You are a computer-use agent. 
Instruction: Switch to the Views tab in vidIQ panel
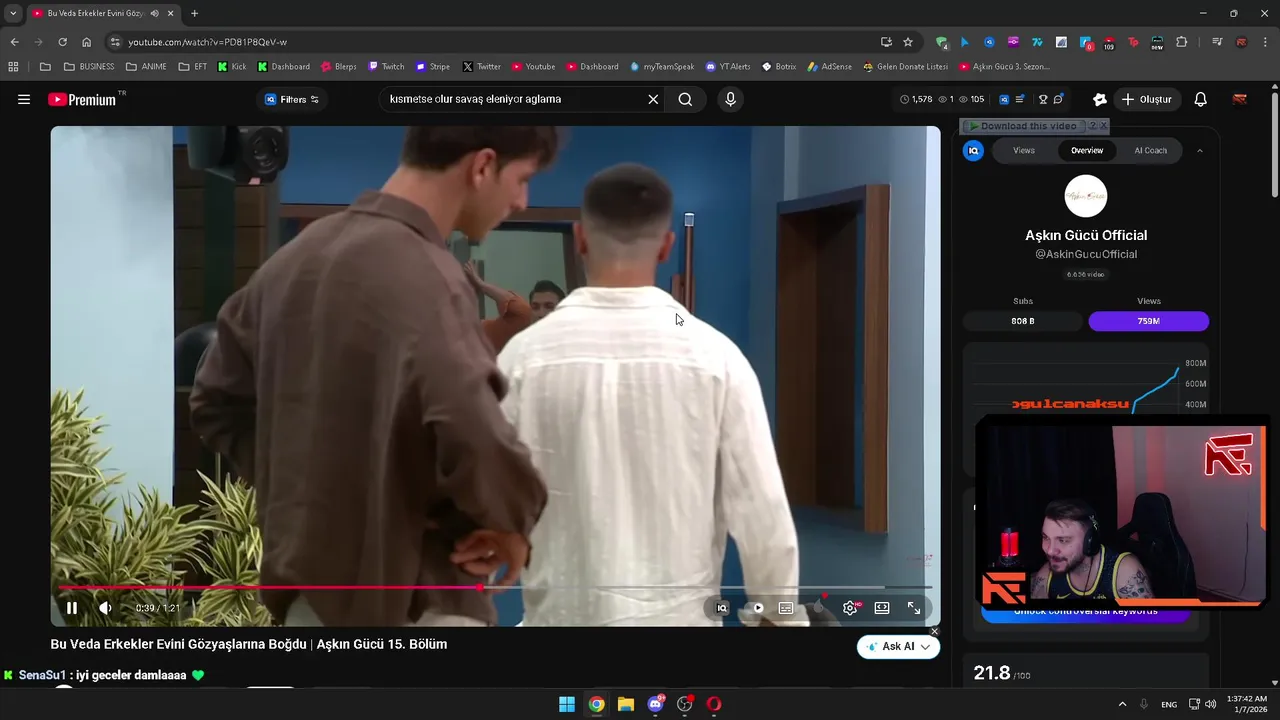point(1024,150)
